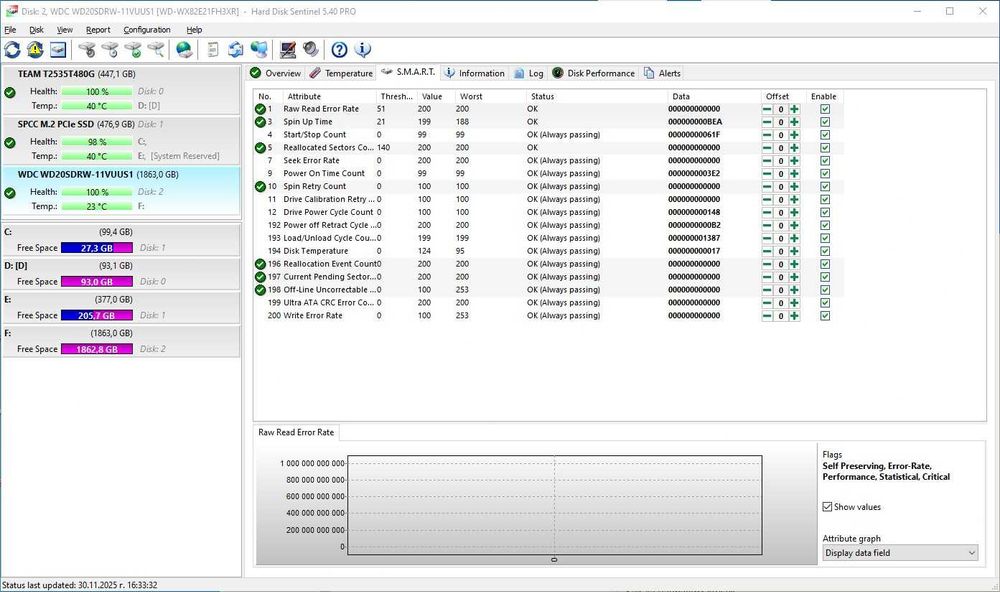
Task: Click the blue refresh arrows toolbar icon
Action: pos(12,49)
